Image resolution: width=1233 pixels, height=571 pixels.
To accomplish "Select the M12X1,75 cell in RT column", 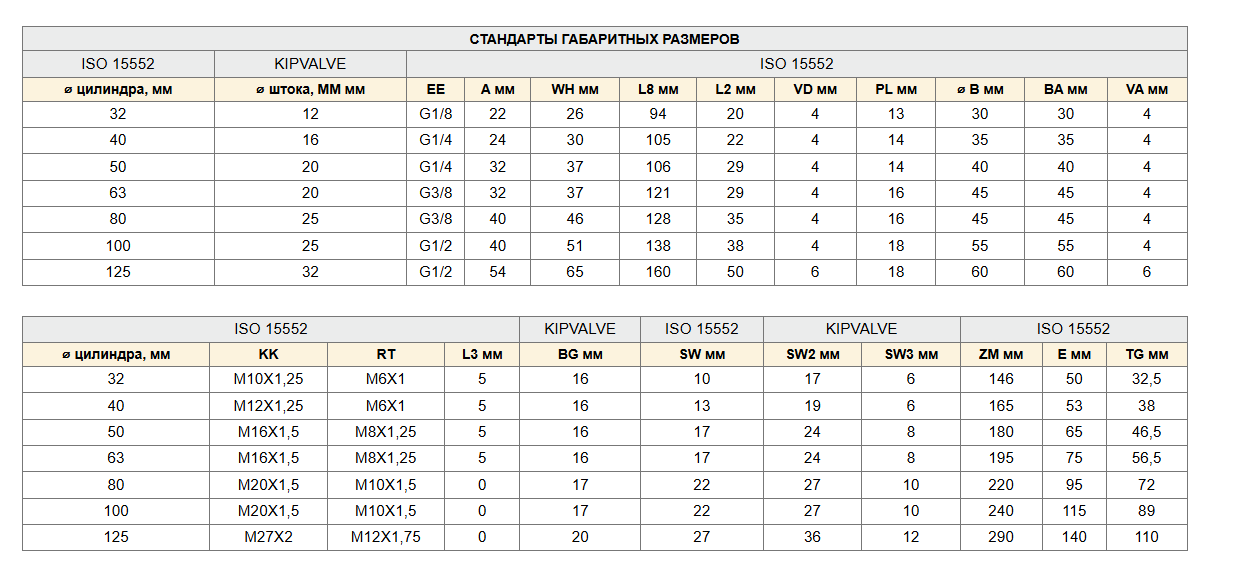I will click(386, 537).
